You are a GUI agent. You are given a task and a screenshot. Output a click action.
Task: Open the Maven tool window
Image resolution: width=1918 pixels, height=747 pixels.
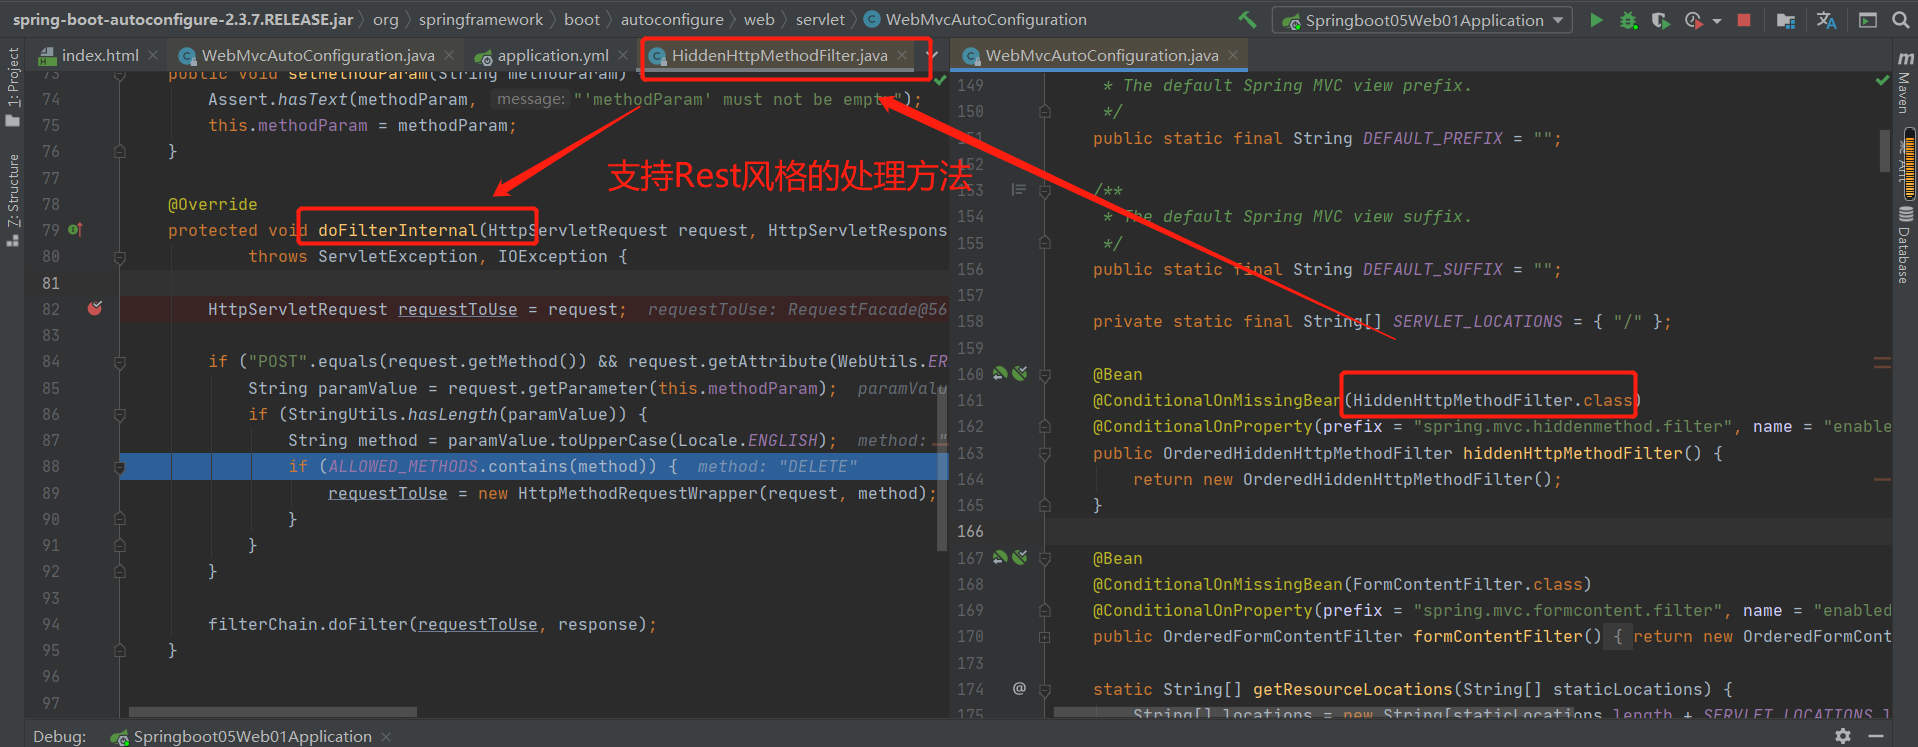[1905, 81]
